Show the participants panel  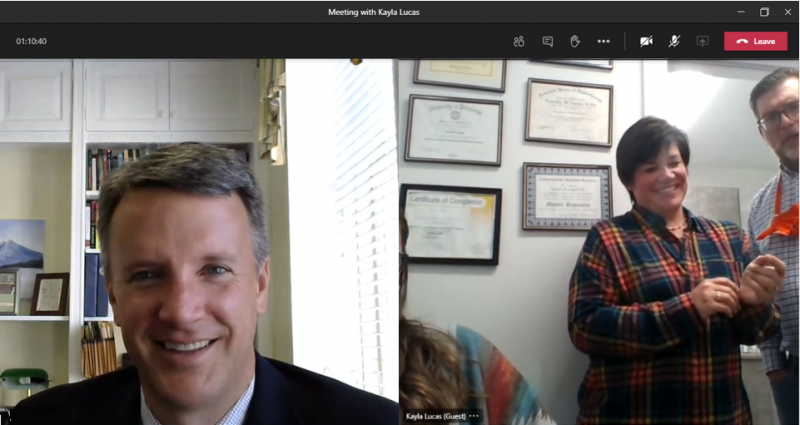tap(519, 41)
